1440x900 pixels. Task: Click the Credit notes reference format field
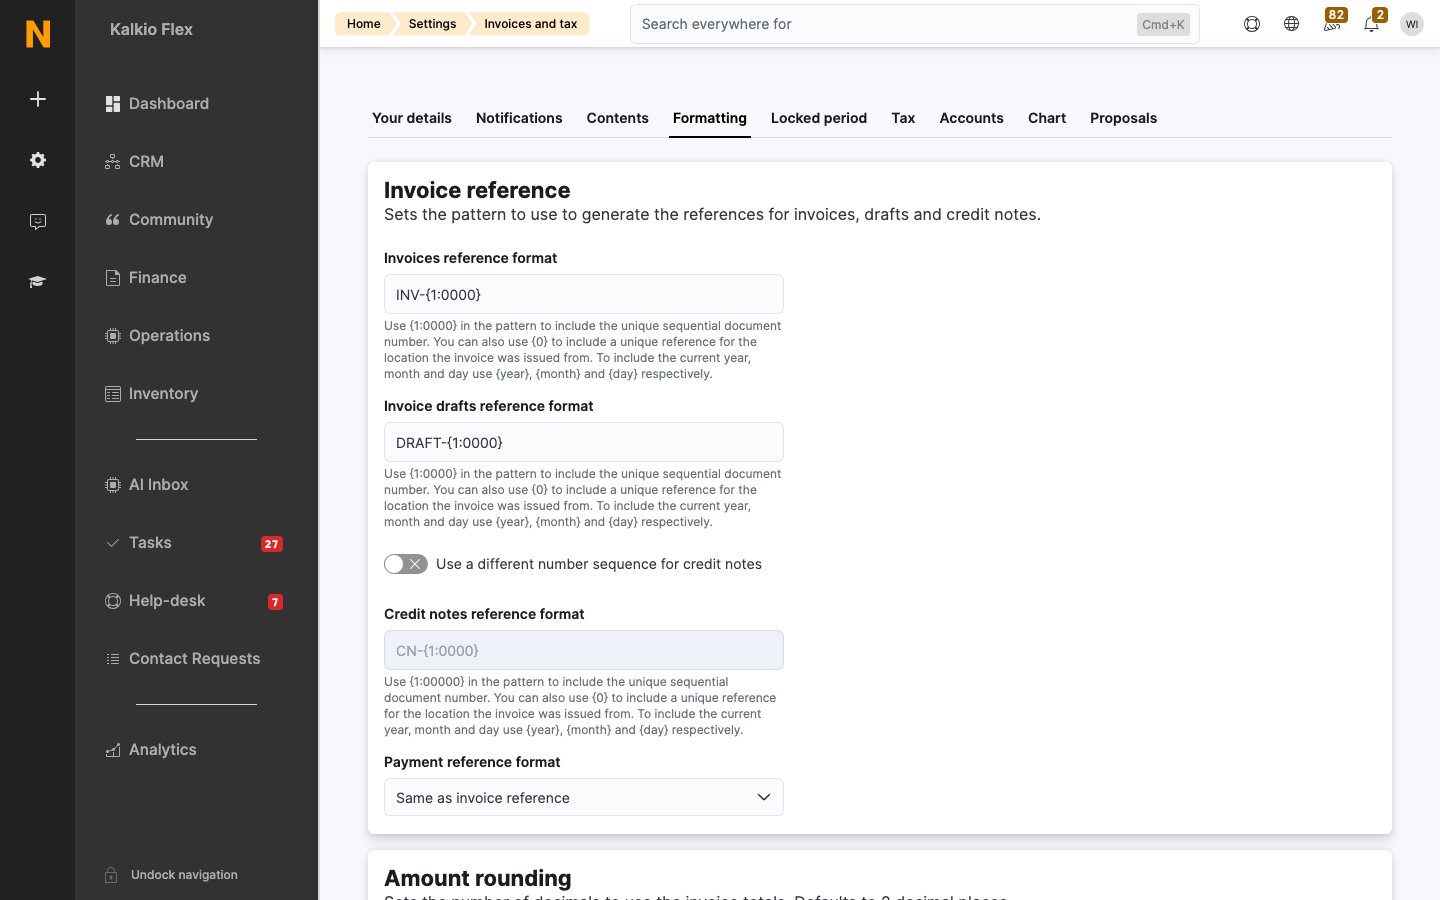pos(584,650)
